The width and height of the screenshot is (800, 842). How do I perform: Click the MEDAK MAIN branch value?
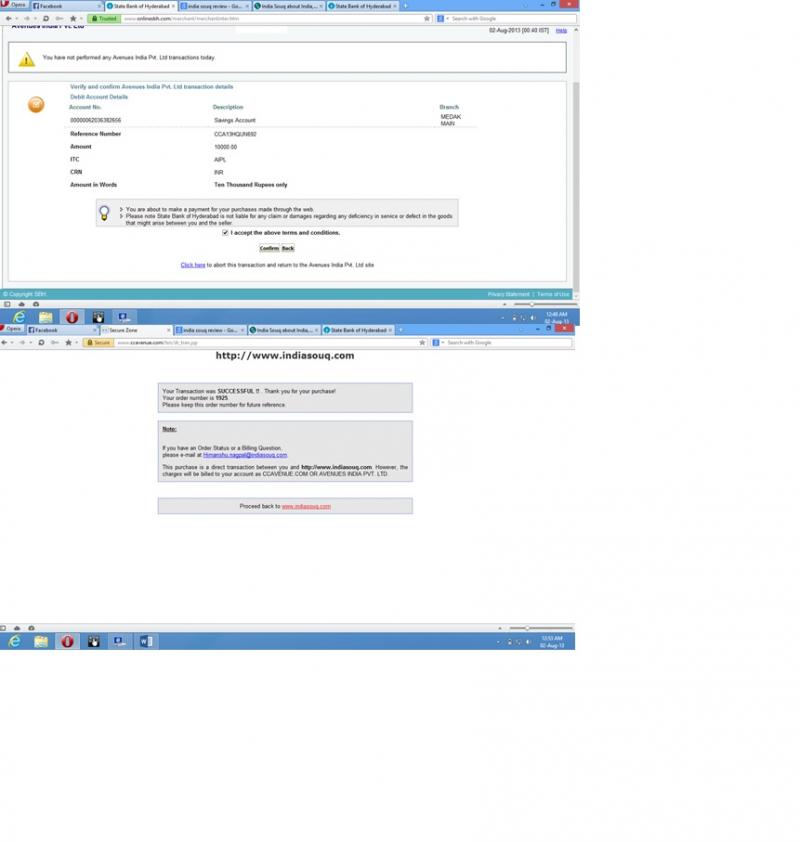450,120
